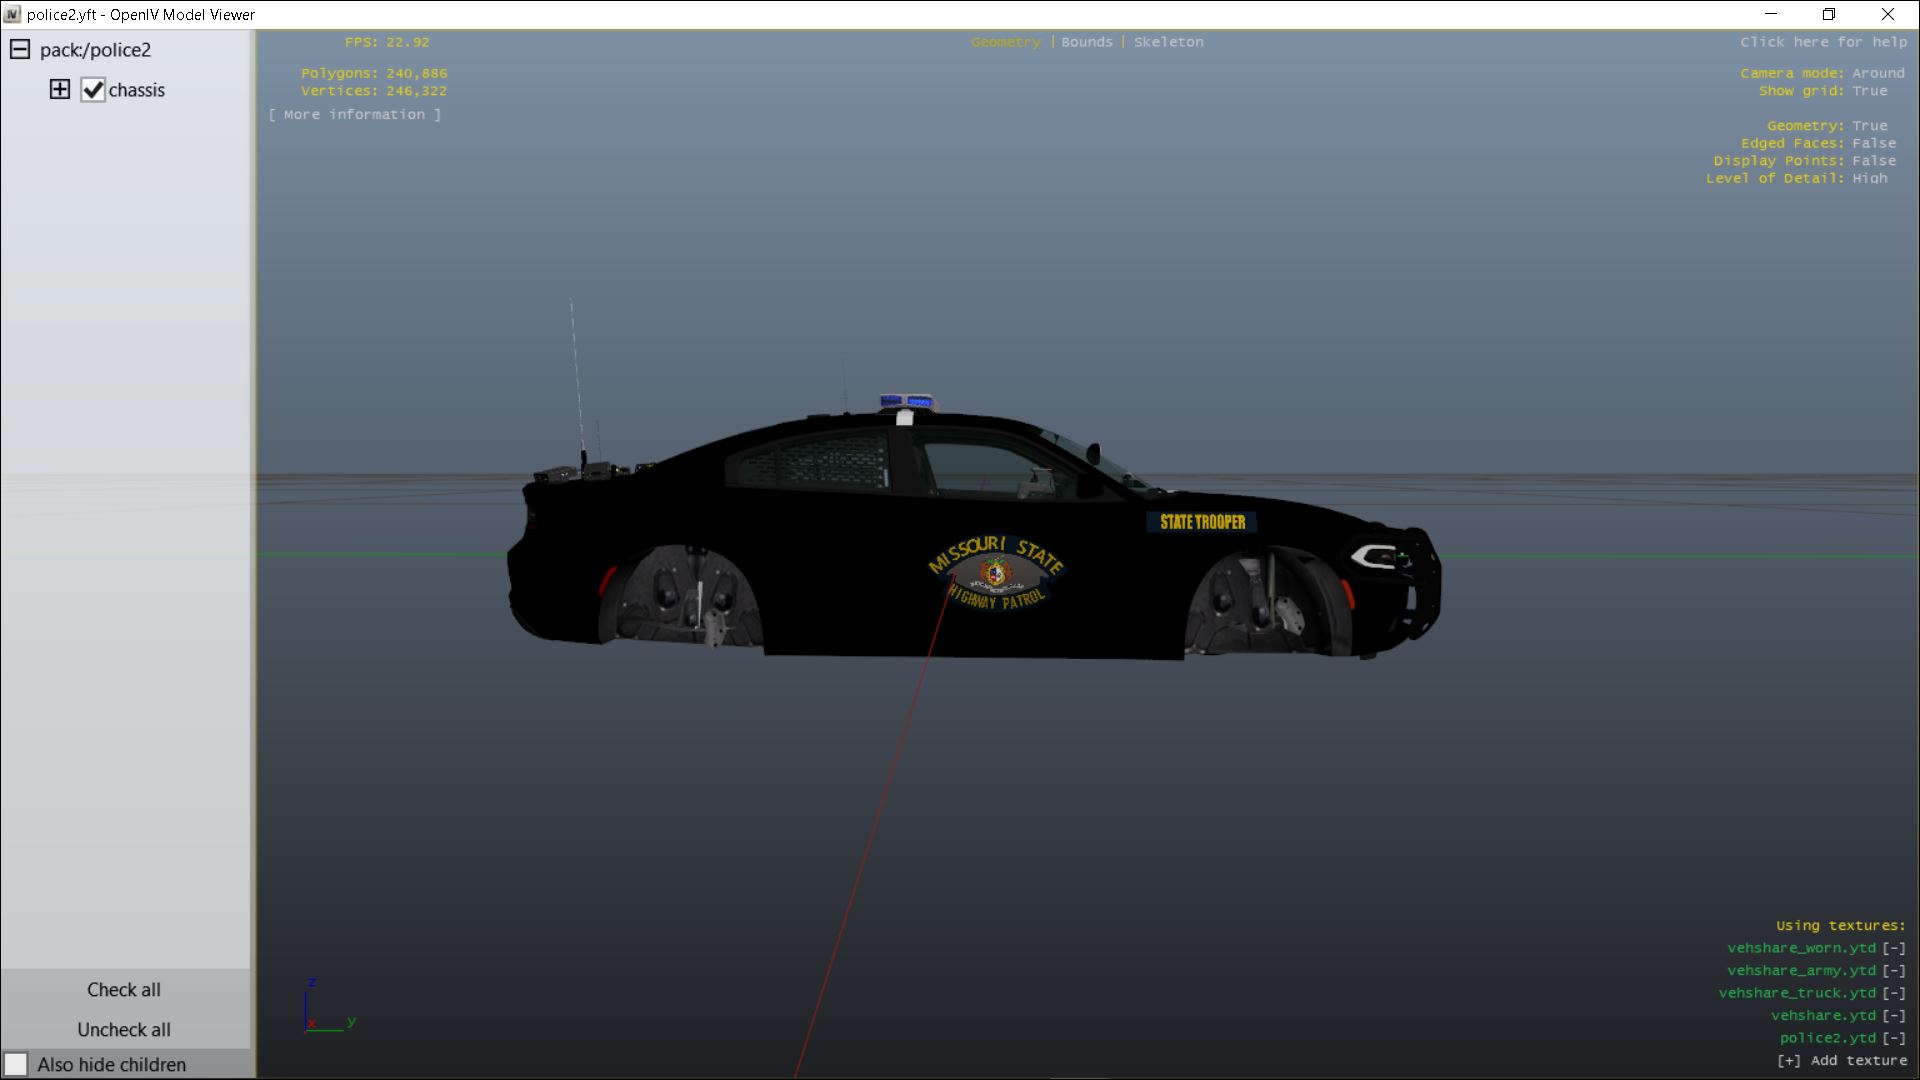Screen dimensions: 1920x1080
Task: Switch to the Skeleton view tab
Action: (x=1168, y=42)
